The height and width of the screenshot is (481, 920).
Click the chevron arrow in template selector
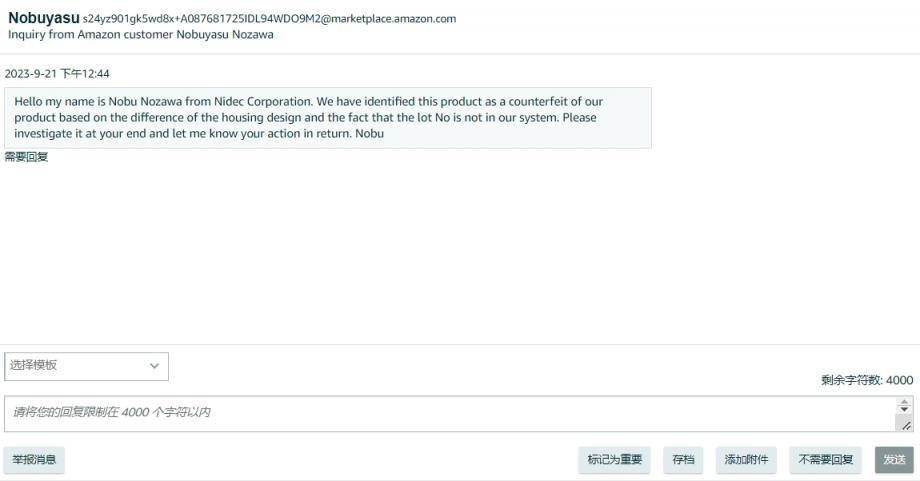tap(154, 366)
